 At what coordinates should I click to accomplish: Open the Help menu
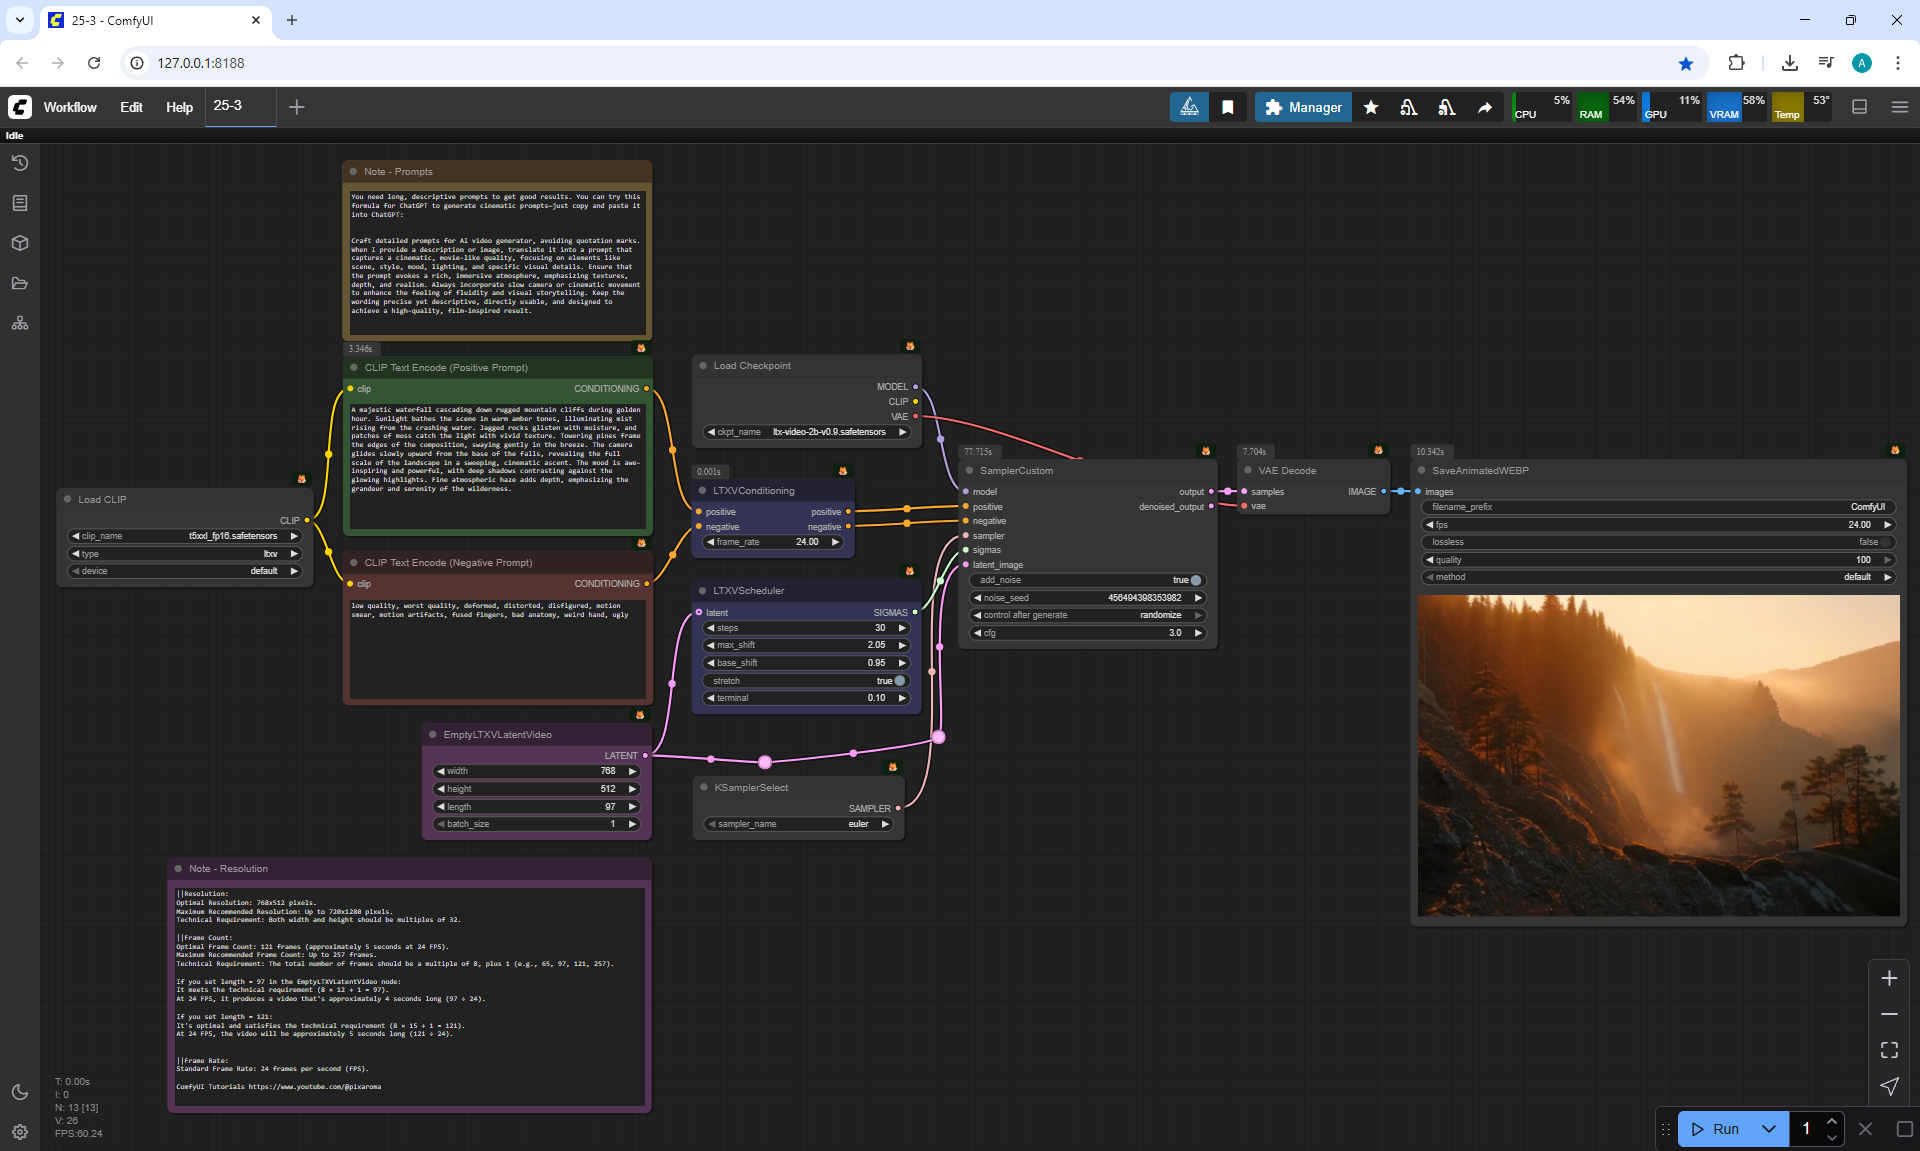[x=179, y=107]
